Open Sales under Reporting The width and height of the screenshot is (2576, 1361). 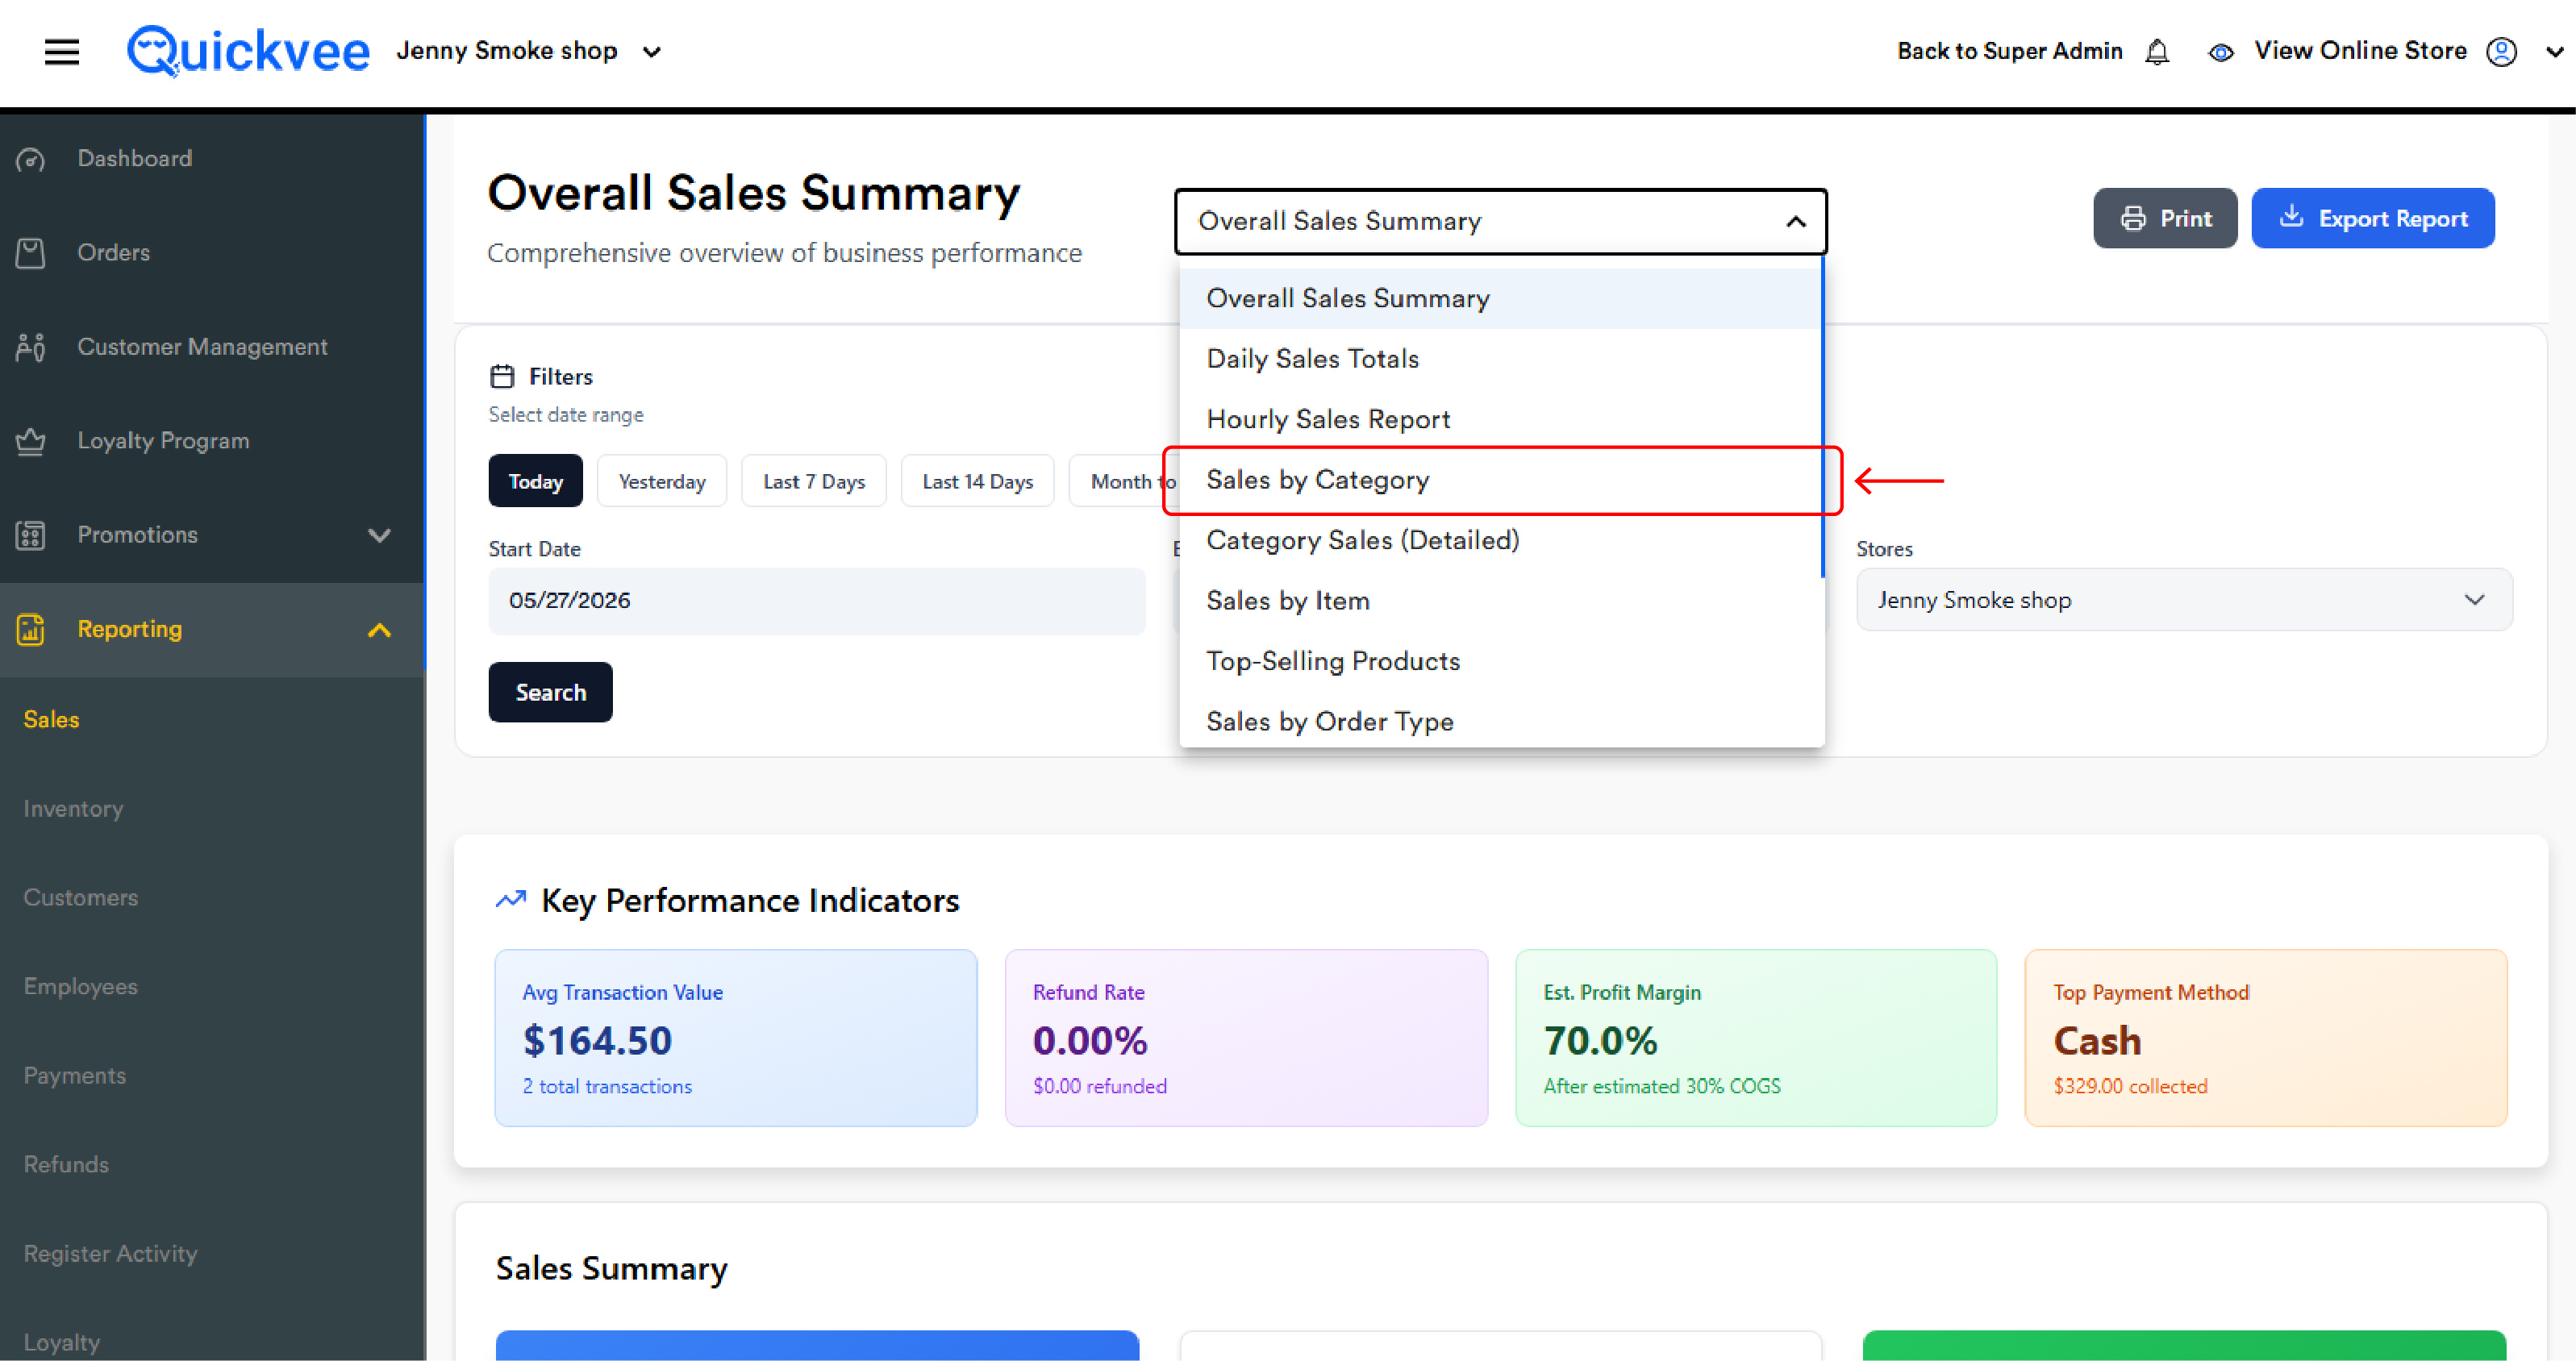coord(51,720)
